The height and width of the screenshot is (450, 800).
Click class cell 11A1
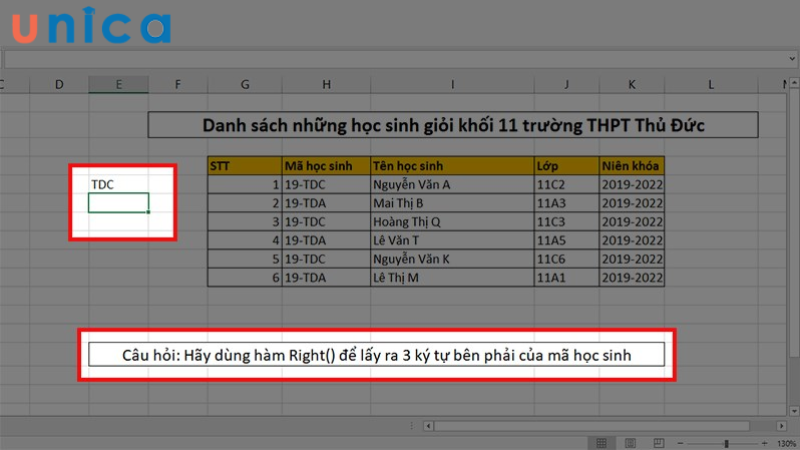tap(566, 278)
